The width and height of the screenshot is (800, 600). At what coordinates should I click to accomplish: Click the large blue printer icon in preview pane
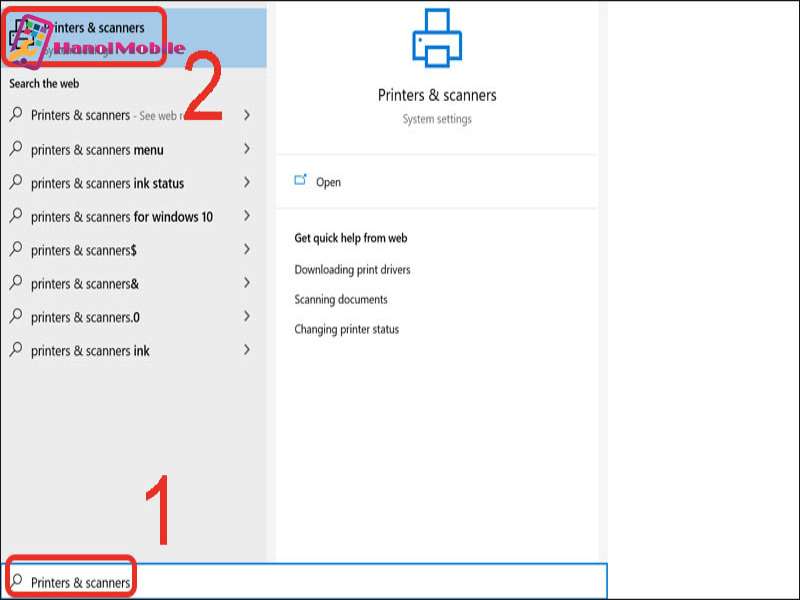pyautogui.click(x=437, y=39)
